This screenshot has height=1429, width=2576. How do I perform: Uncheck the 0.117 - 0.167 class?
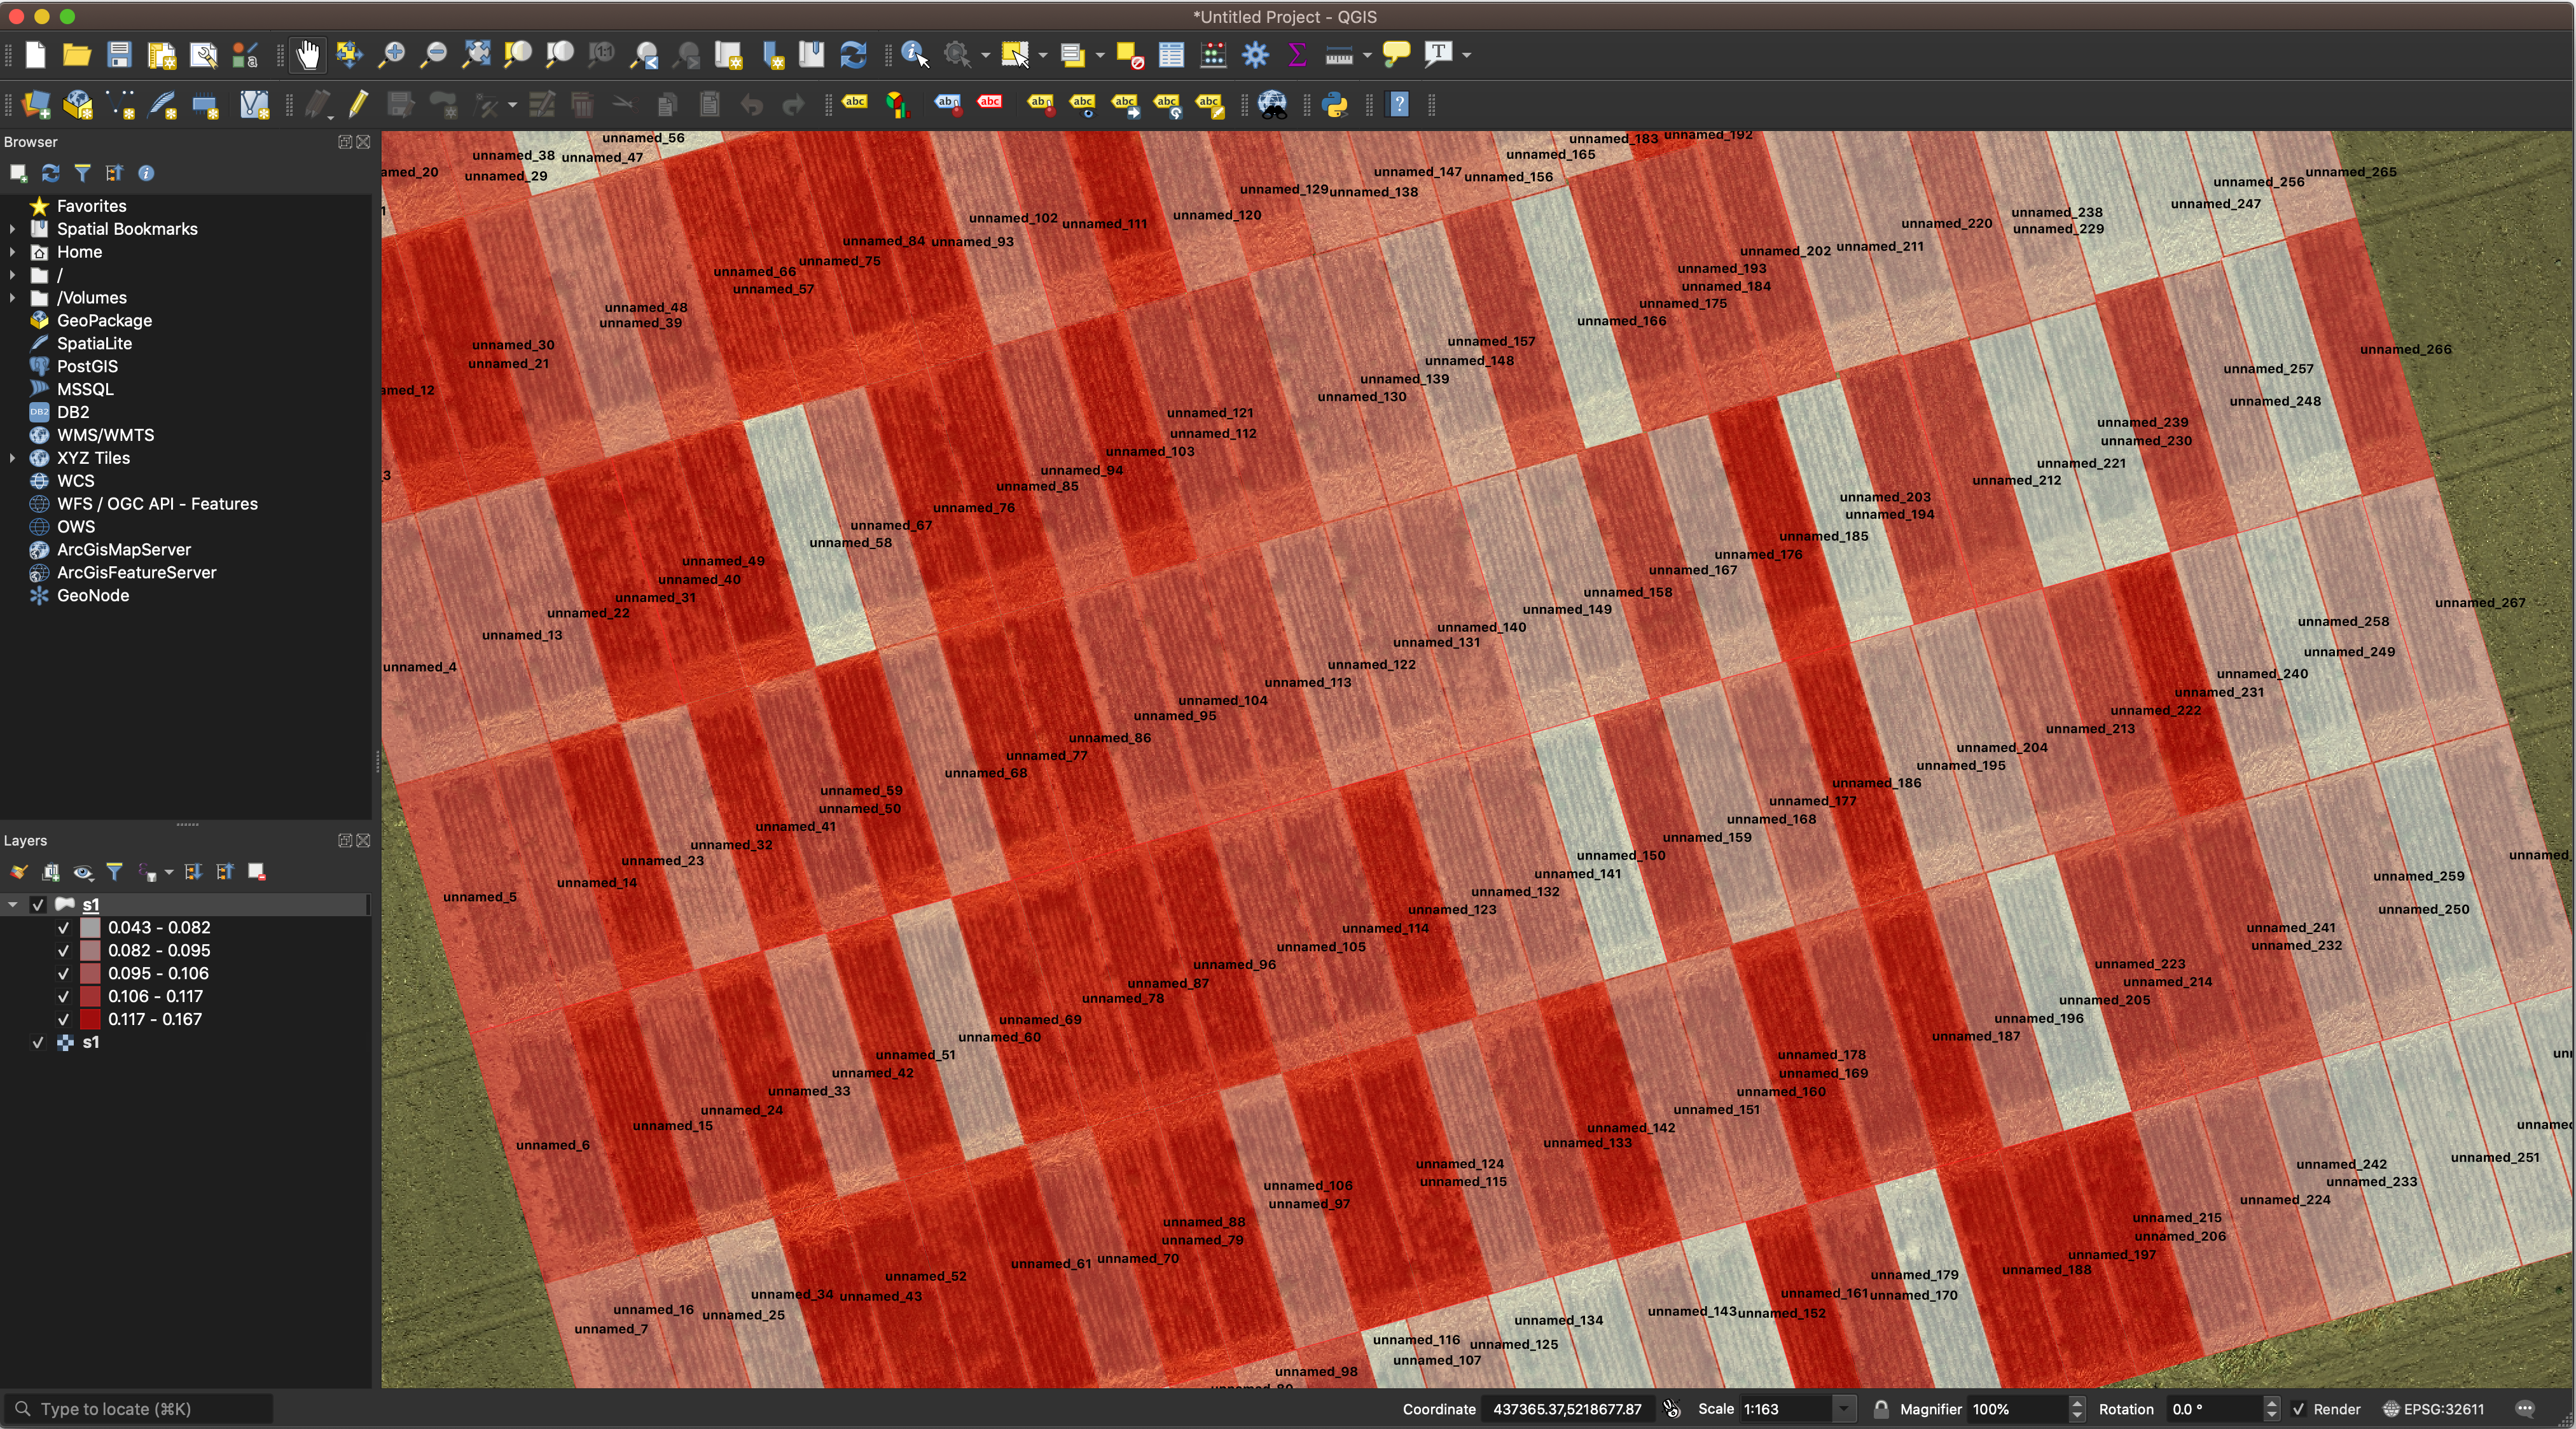pyautogui.click(x=63, y=1020)
